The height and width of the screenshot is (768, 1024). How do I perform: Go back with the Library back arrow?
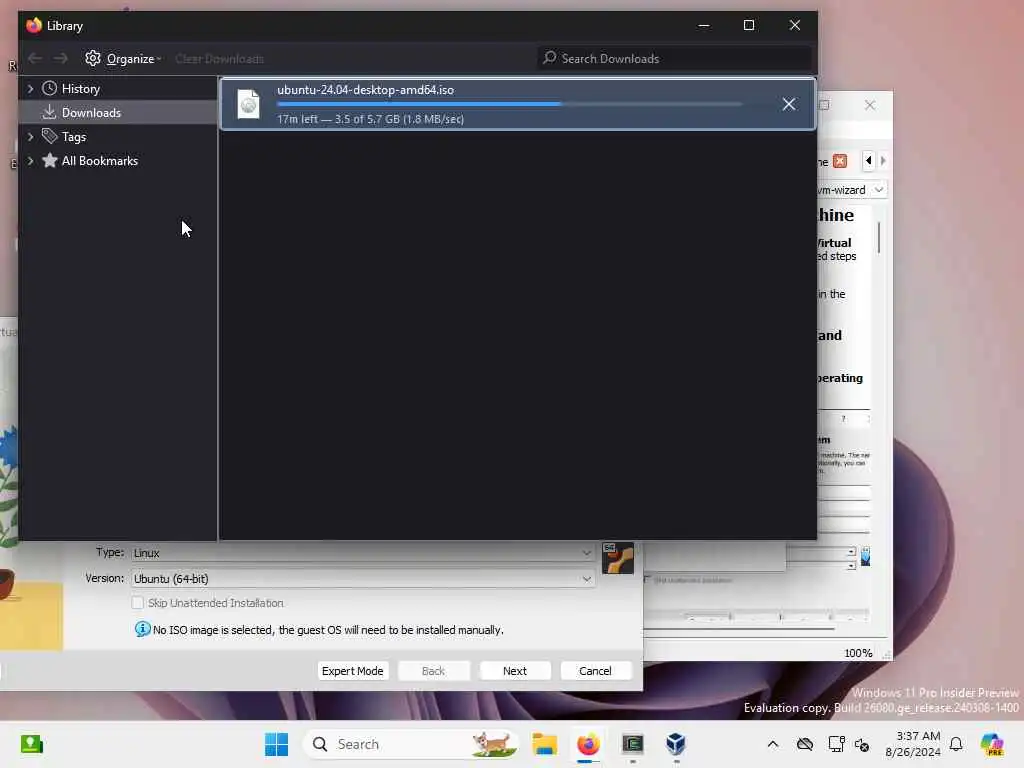[x=35, y=58]
